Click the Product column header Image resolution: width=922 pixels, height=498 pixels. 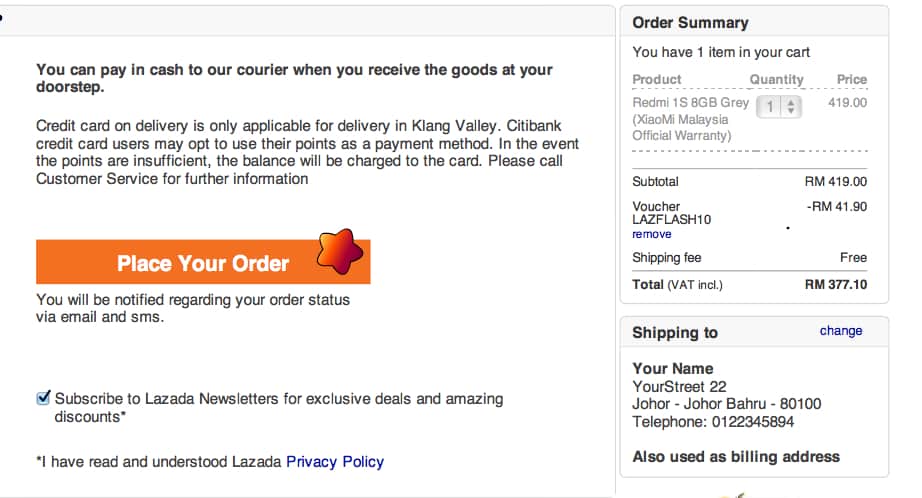point(657,79)
